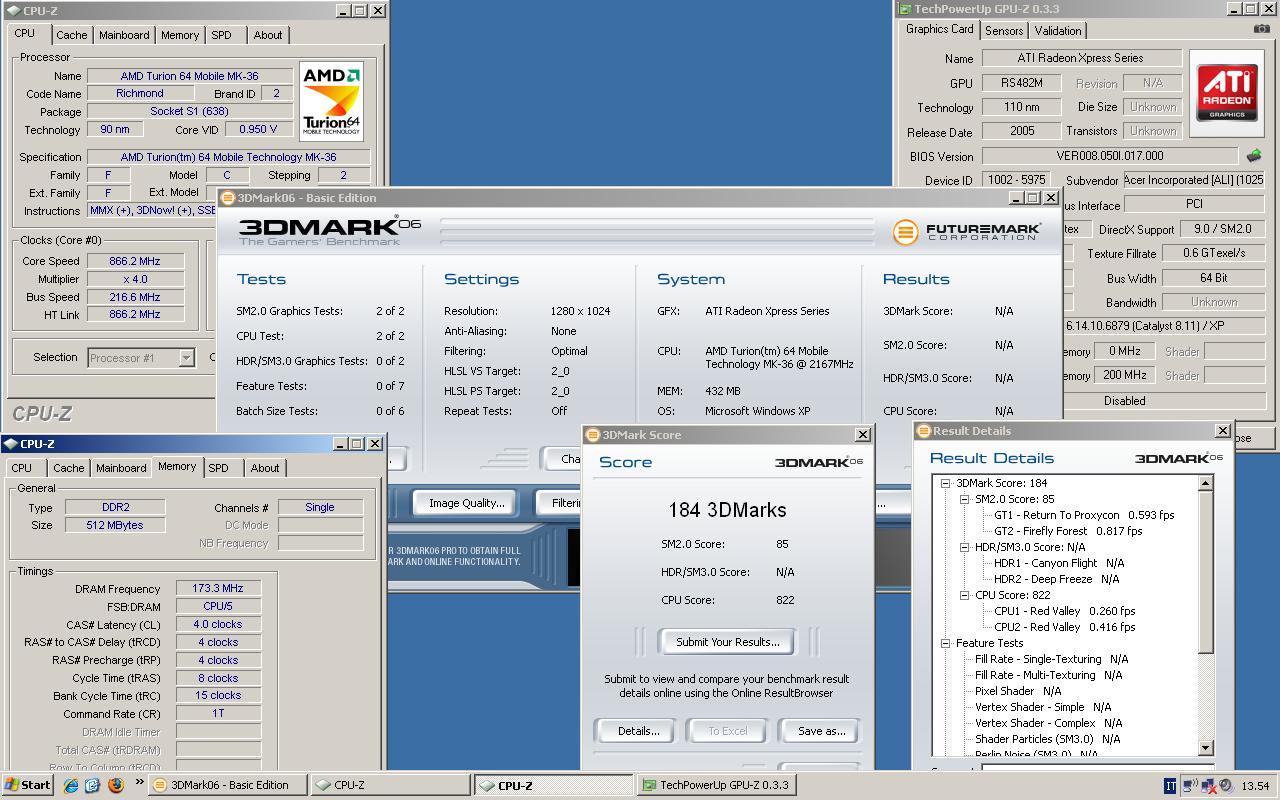The height and width of the screenshot is (800, 1280).
Task: Select GT1 - Return To Proxycon row
Action: pos(1084,515)
